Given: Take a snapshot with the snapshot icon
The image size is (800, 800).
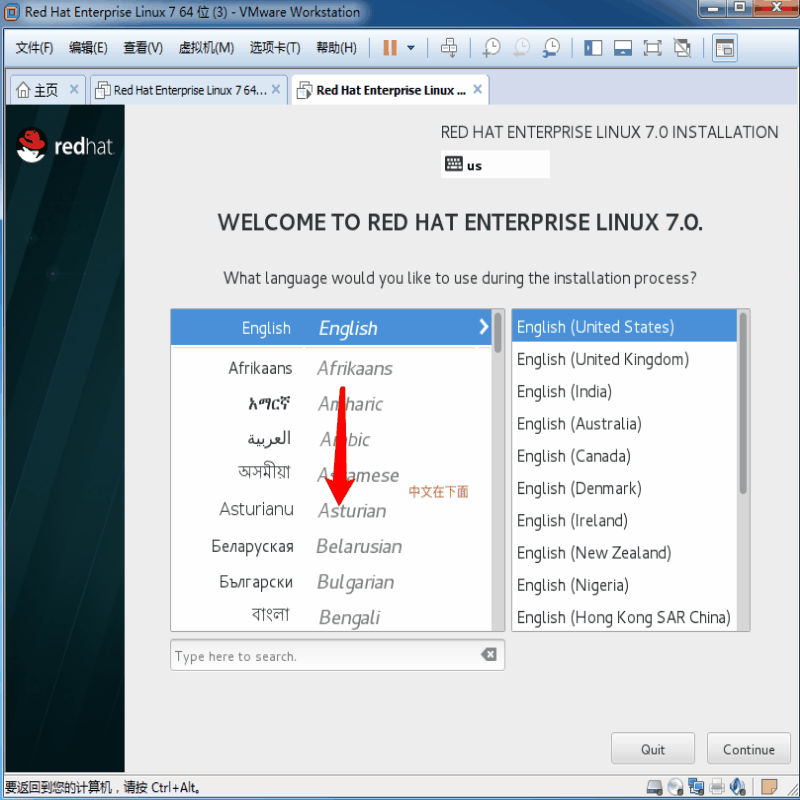Looking at the screenshot, I should [492, 48].
